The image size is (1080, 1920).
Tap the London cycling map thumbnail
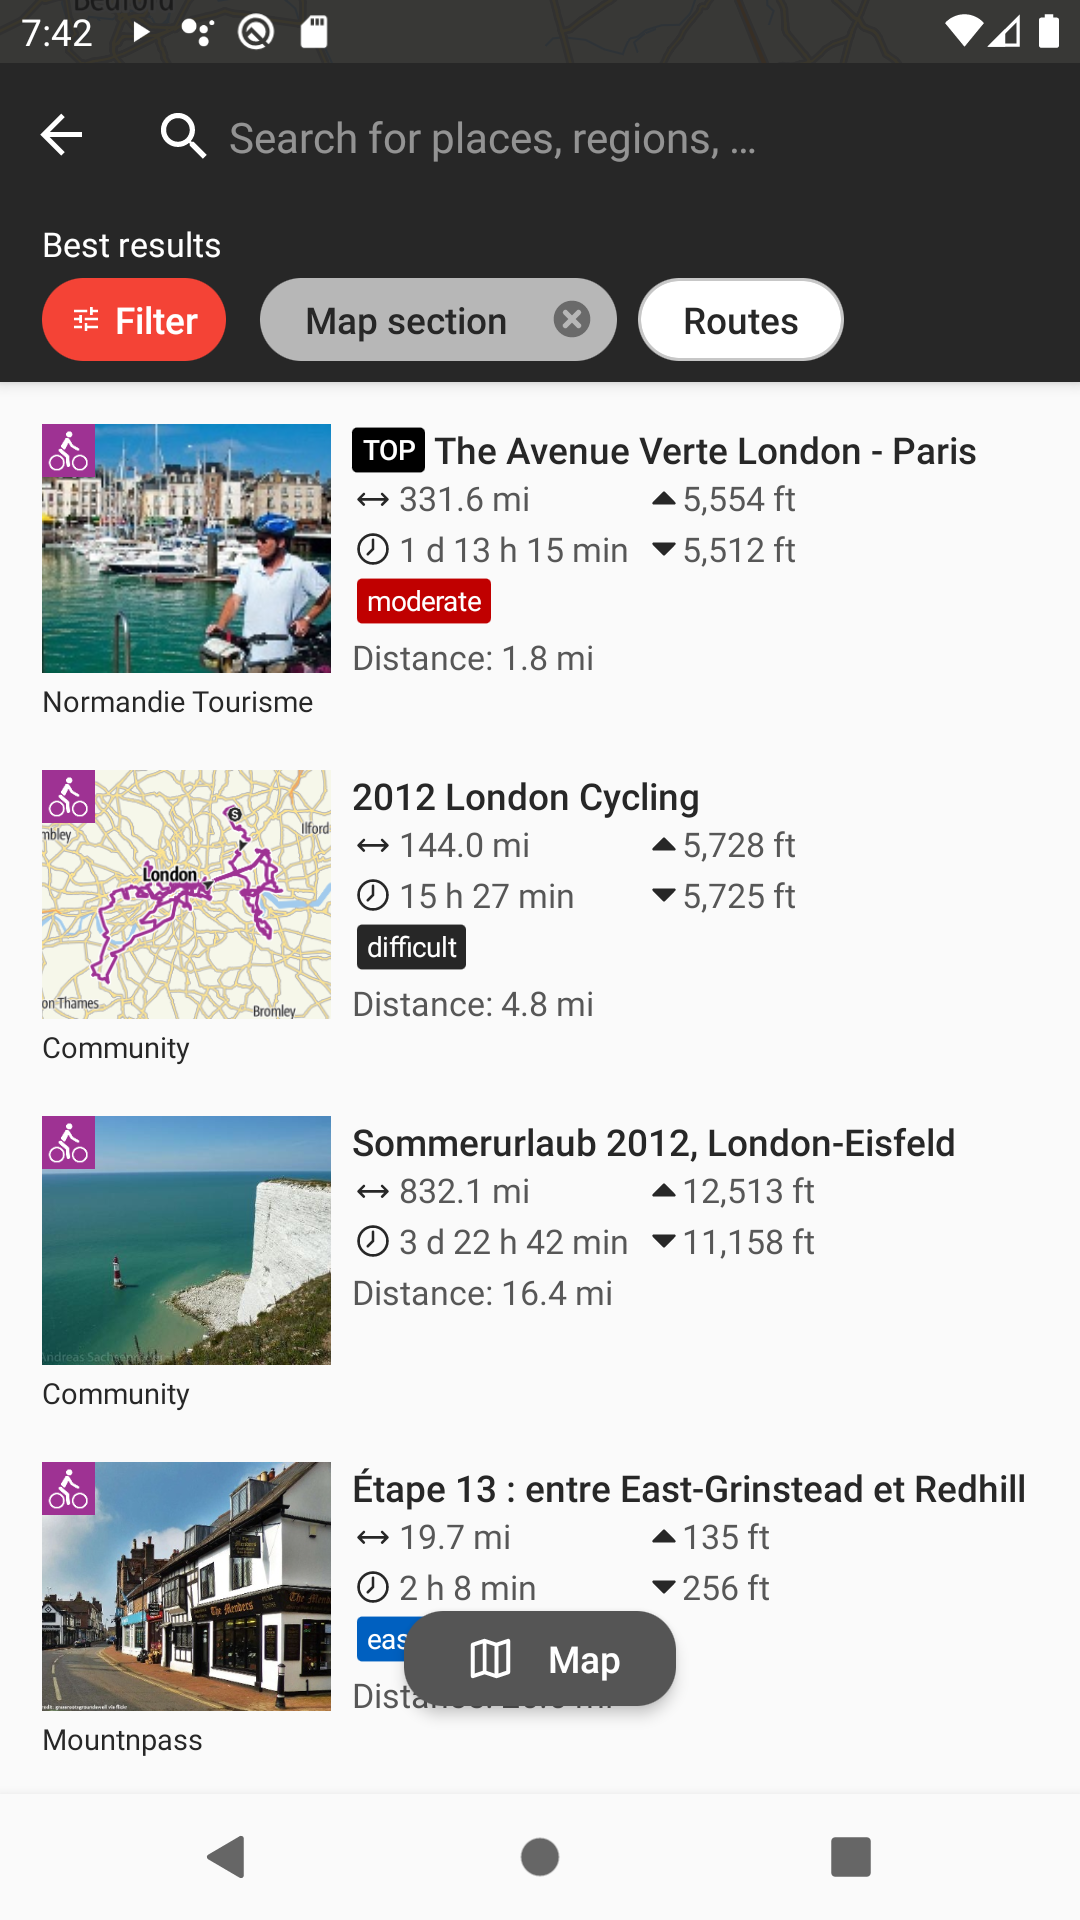tap(187, 894)
